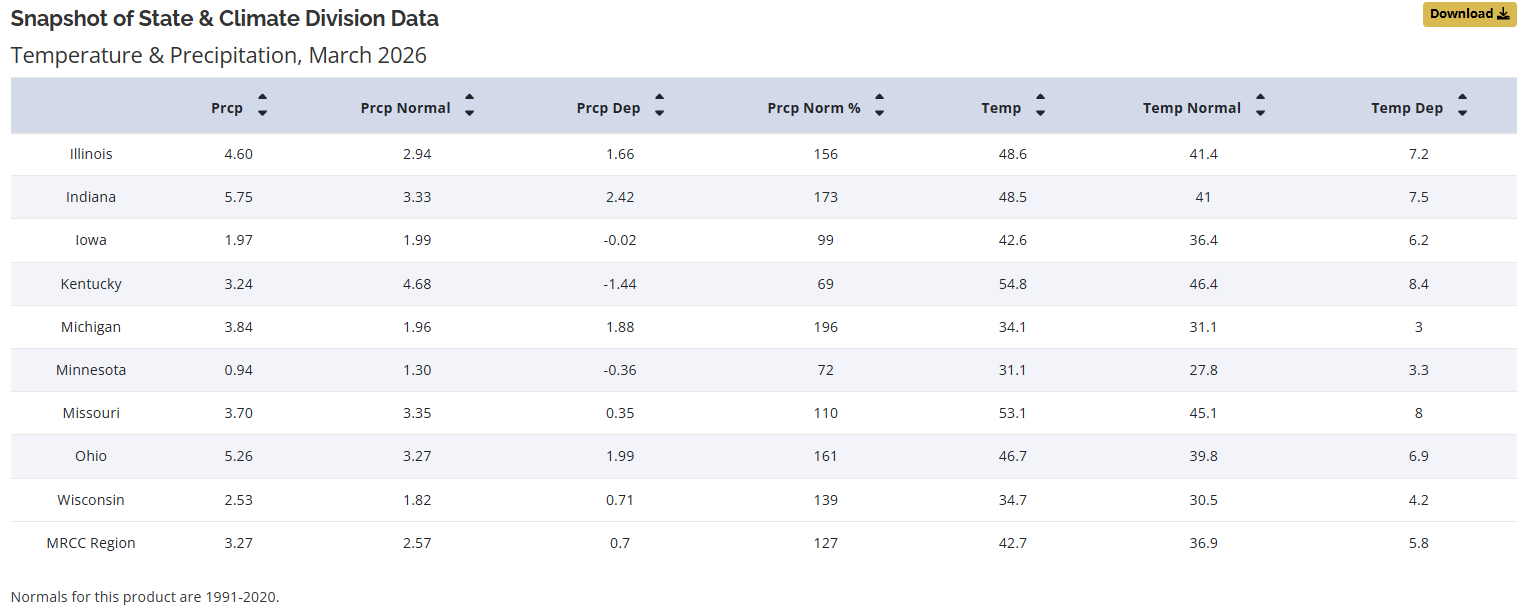The image size is (1533, 612).
Task: Sort by Prcp Norm % arrows icon
Action: tap(879, 105)
